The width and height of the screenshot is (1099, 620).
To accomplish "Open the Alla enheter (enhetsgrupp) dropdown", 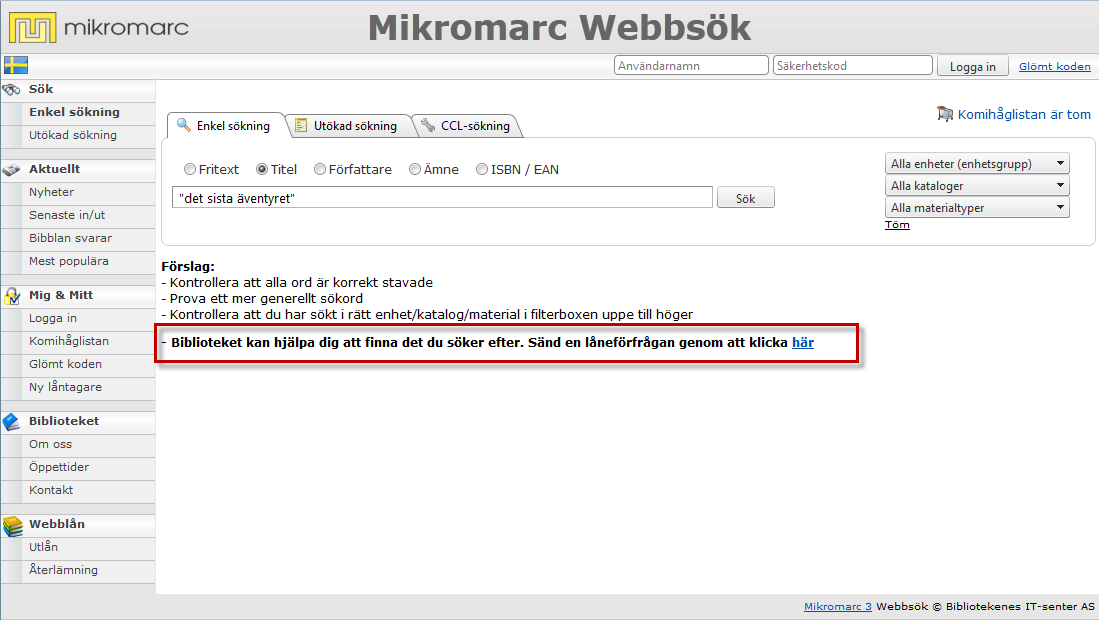I will (977, 163).
